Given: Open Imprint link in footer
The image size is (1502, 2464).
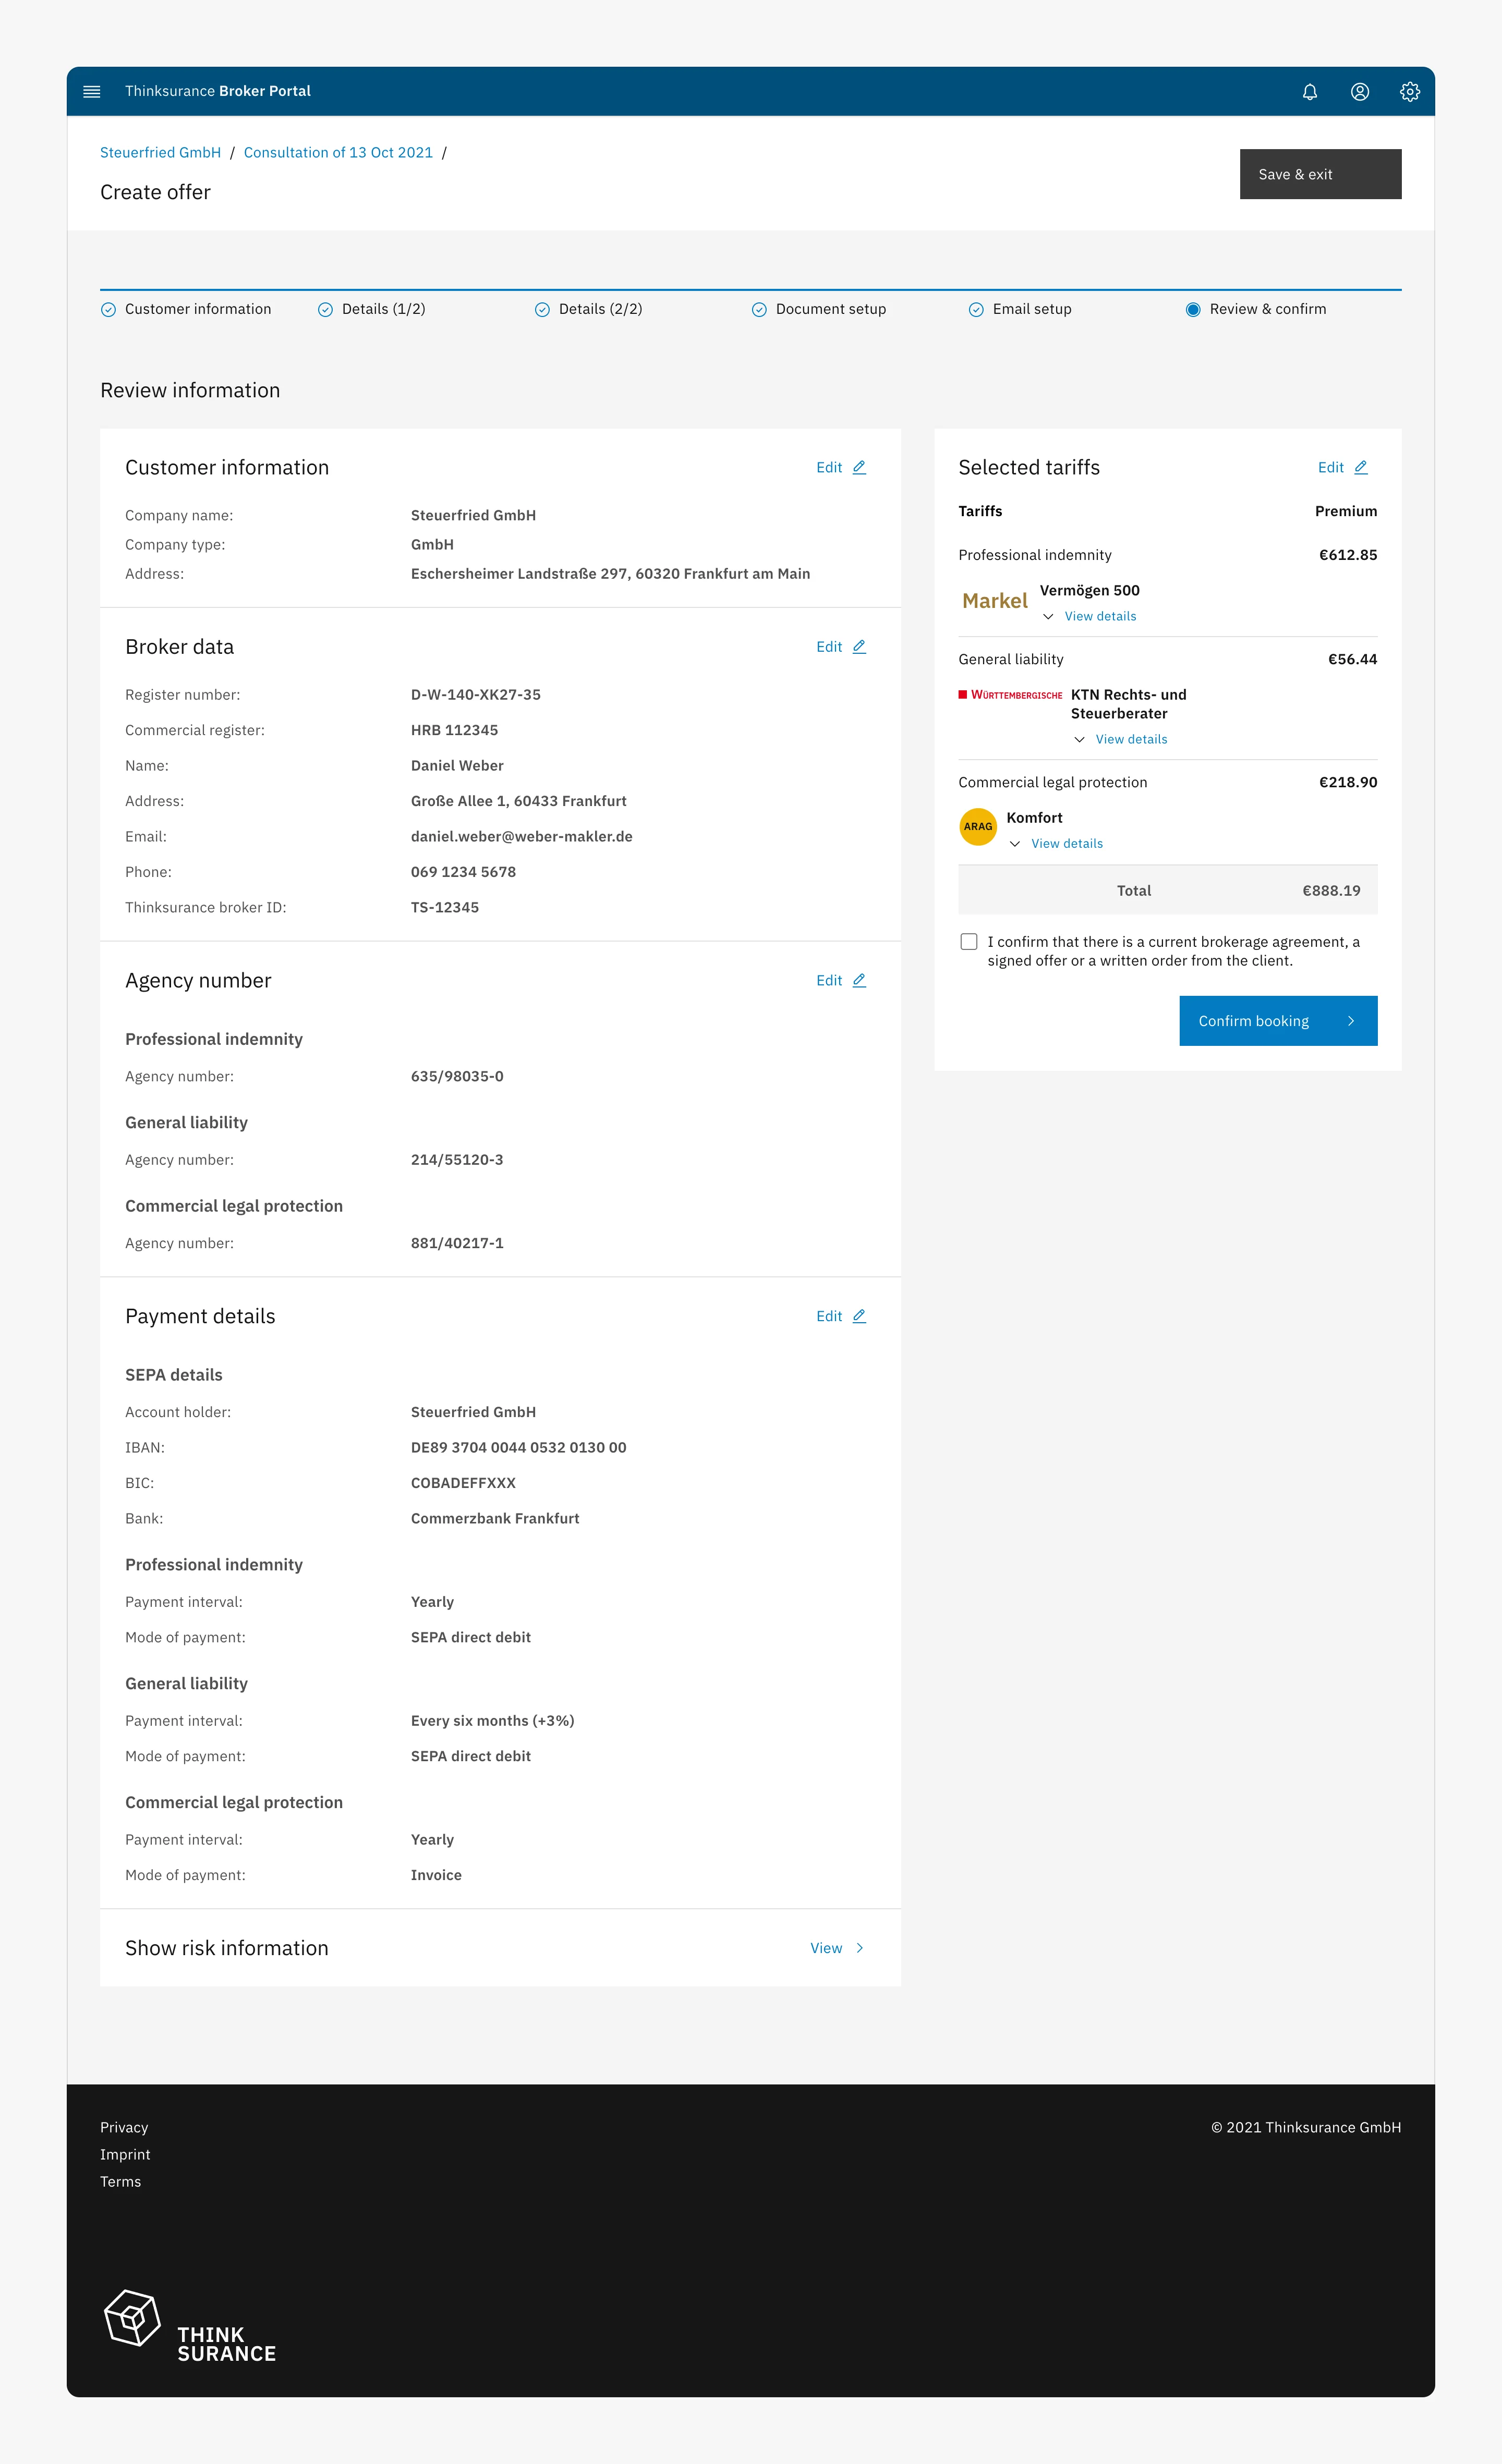Looking at the screenshot, I should click(x=125, y=2154).
